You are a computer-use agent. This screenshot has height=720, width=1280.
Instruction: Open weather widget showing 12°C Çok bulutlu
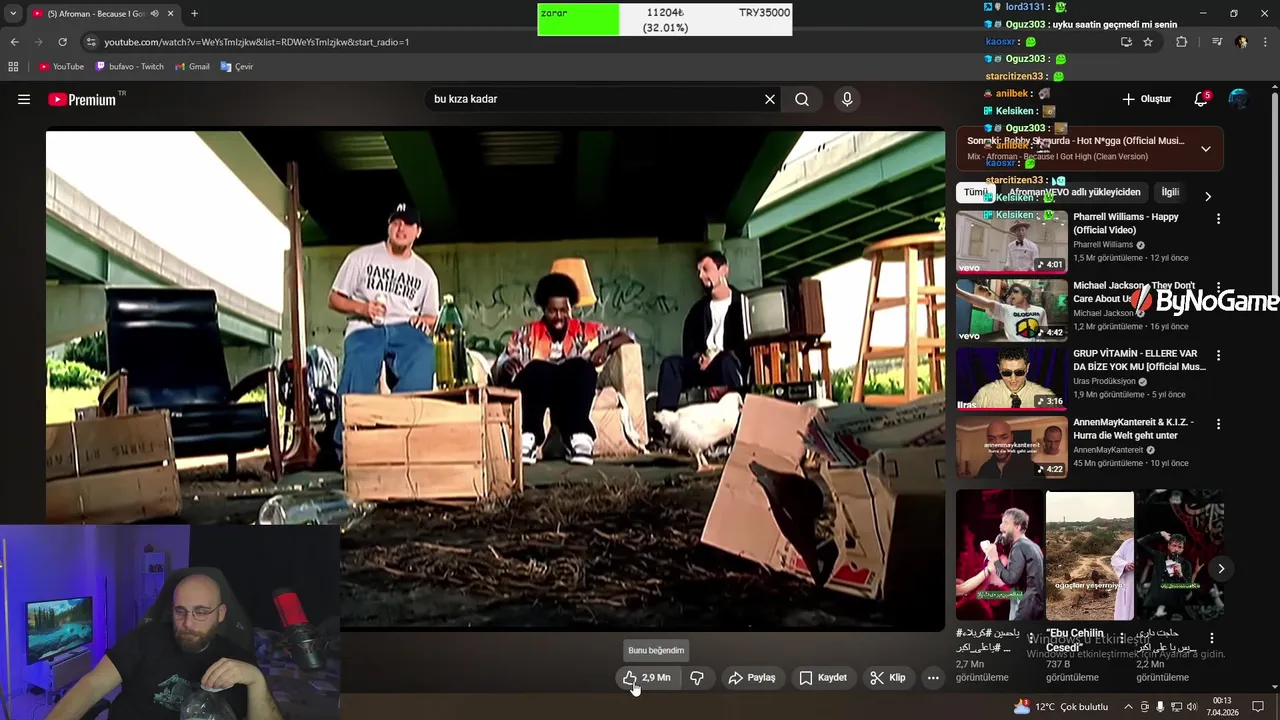click(x=1061, y=706)
